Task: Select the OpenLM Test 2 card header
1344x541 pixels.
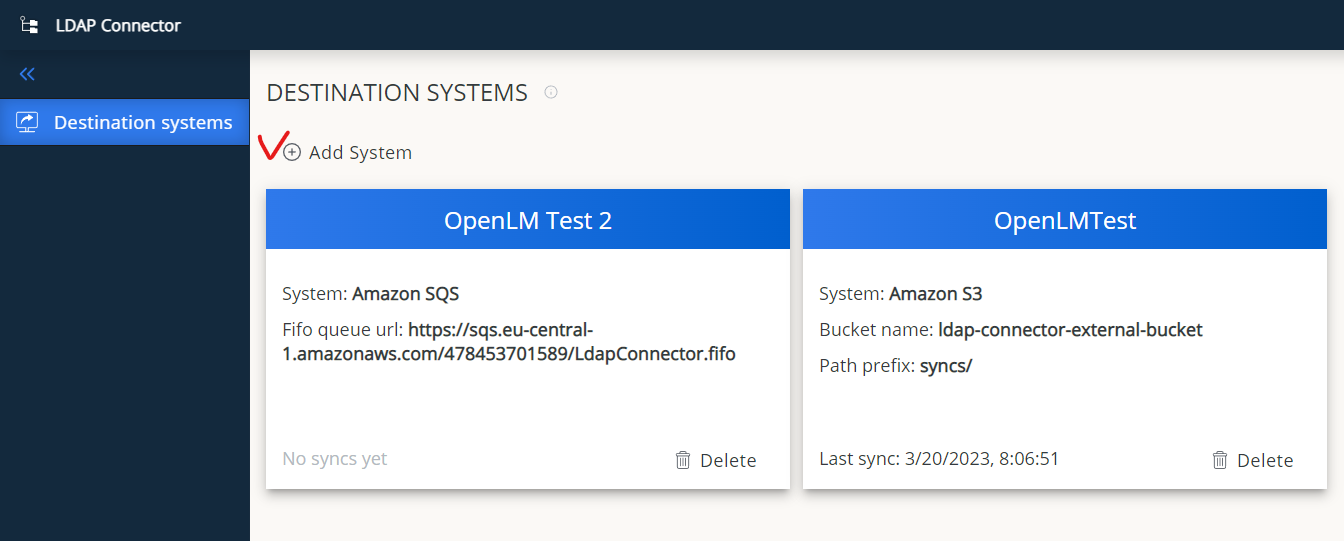Action: (x=527, y=220)
